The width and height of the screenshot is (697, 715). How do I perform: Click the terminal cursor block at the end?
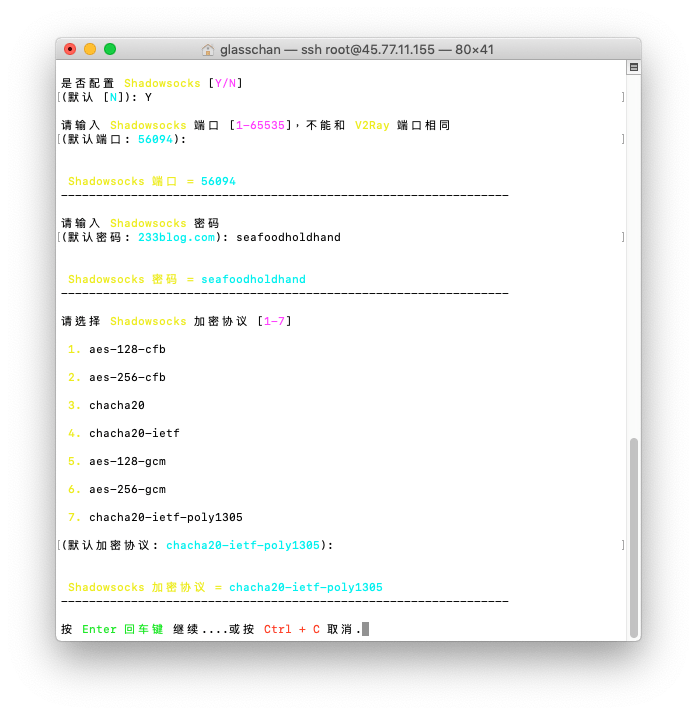[366, 629]
